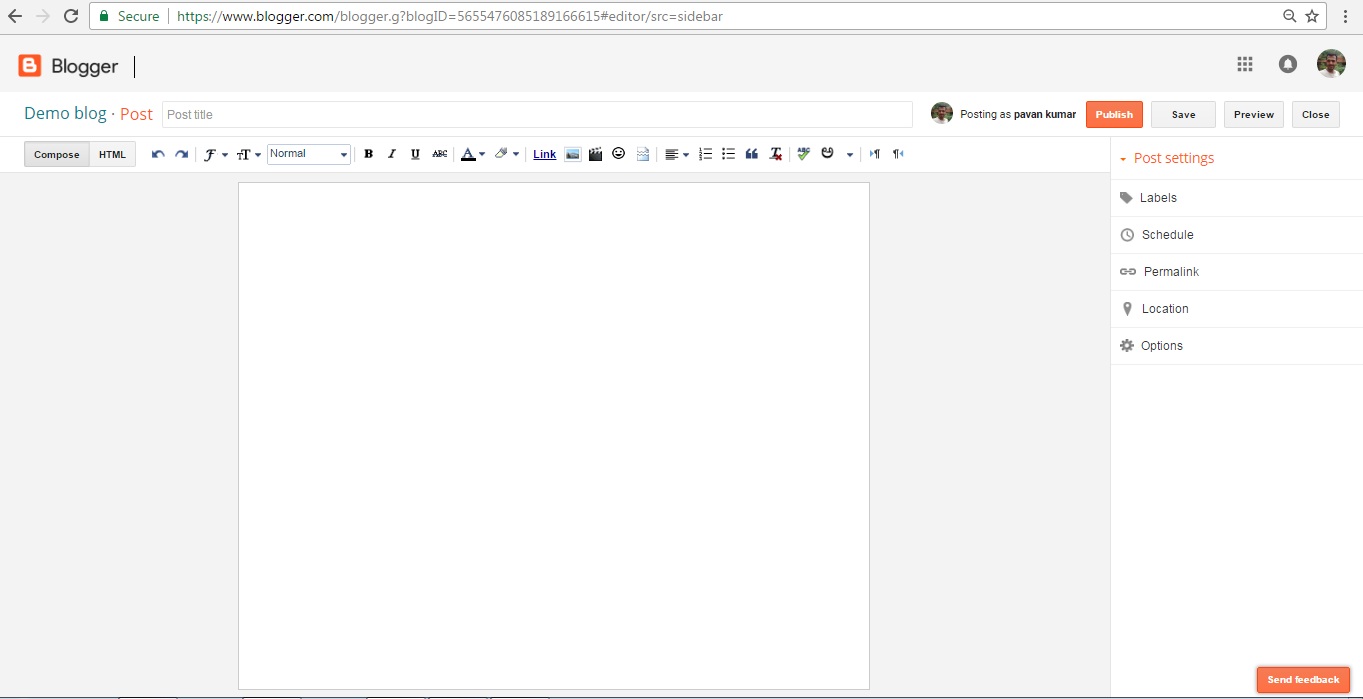Open Blogger notifications bell
1363x699 pixels.
tap(1288, 64)
